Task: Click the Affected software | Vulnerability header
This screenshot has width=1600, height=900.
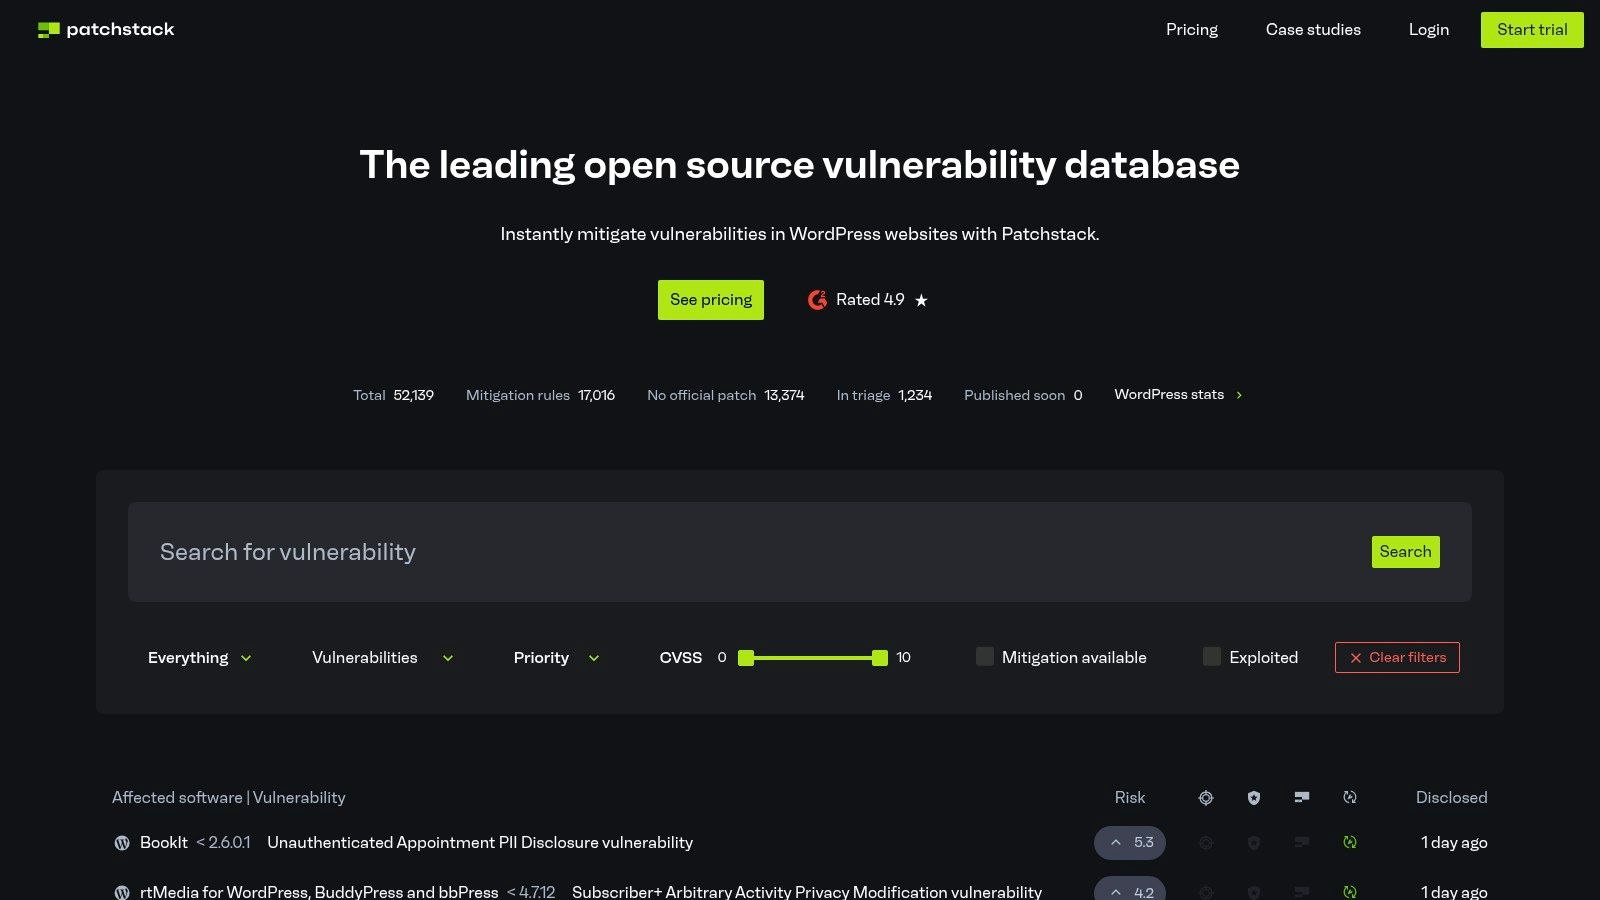Action: click(229, 798)
